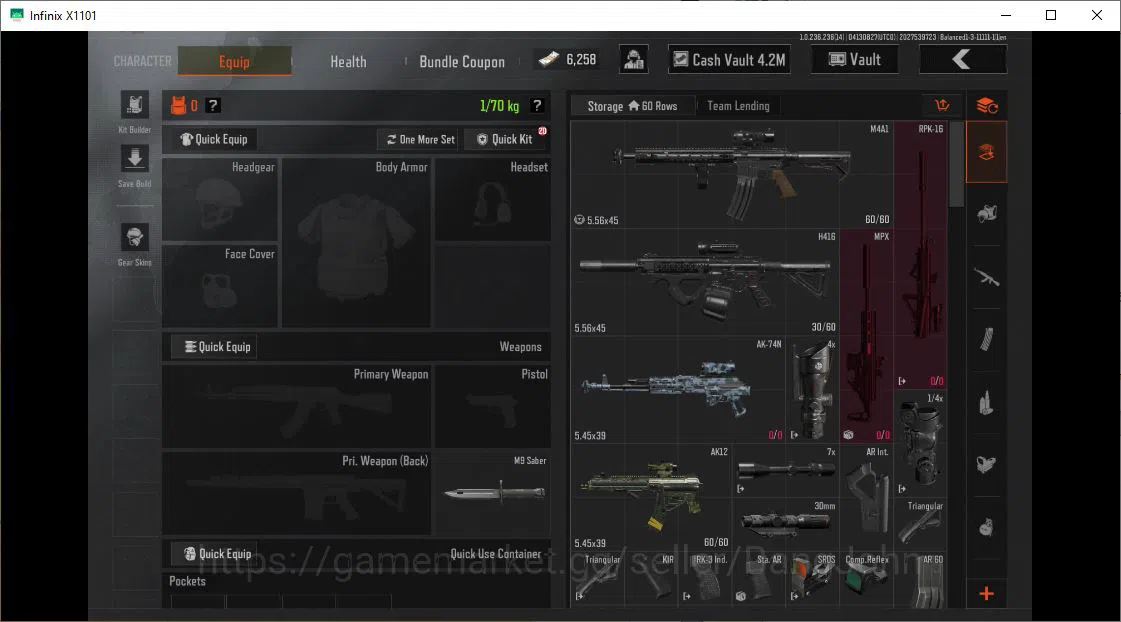The image size is (1121, 622).
Task: Open Gear Skins from the sidebar
Action: click(x=134, y=237)
